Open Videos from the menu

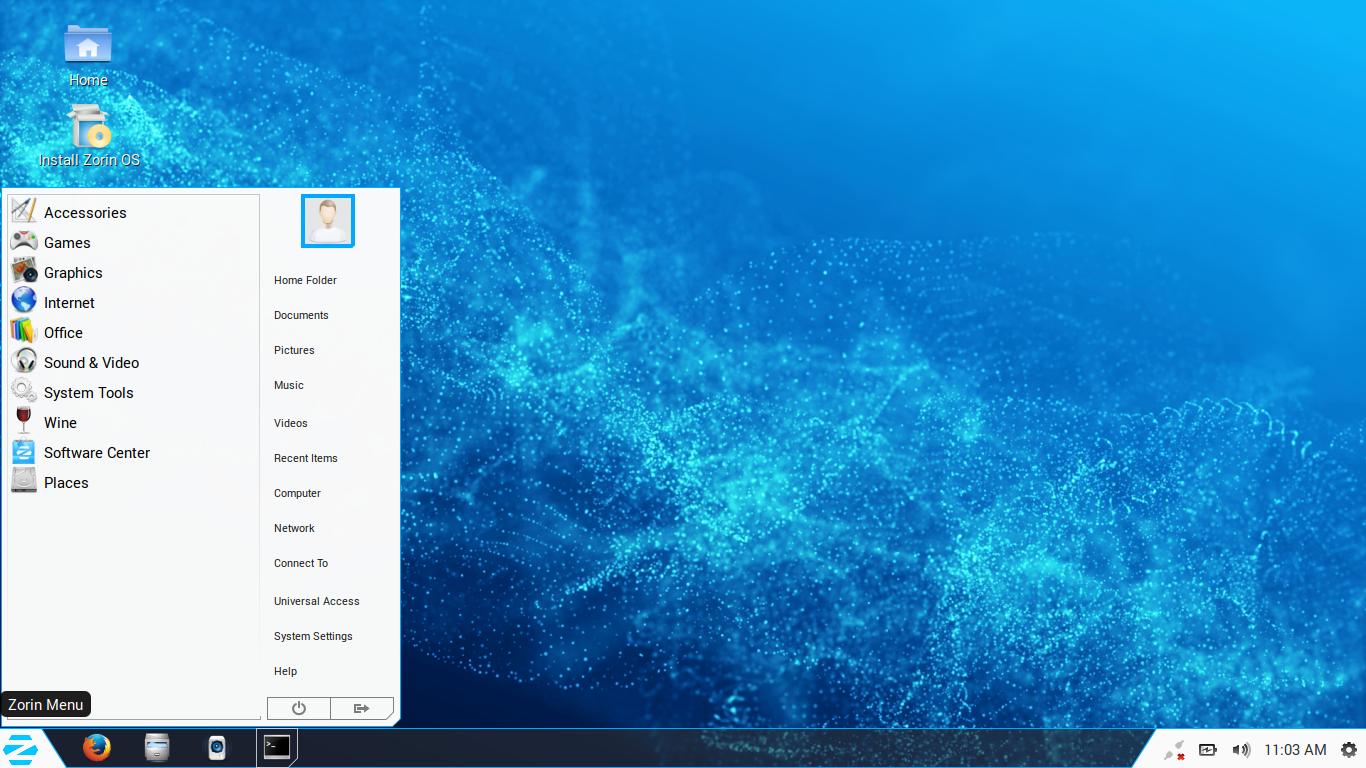click(x=291, y=423)
